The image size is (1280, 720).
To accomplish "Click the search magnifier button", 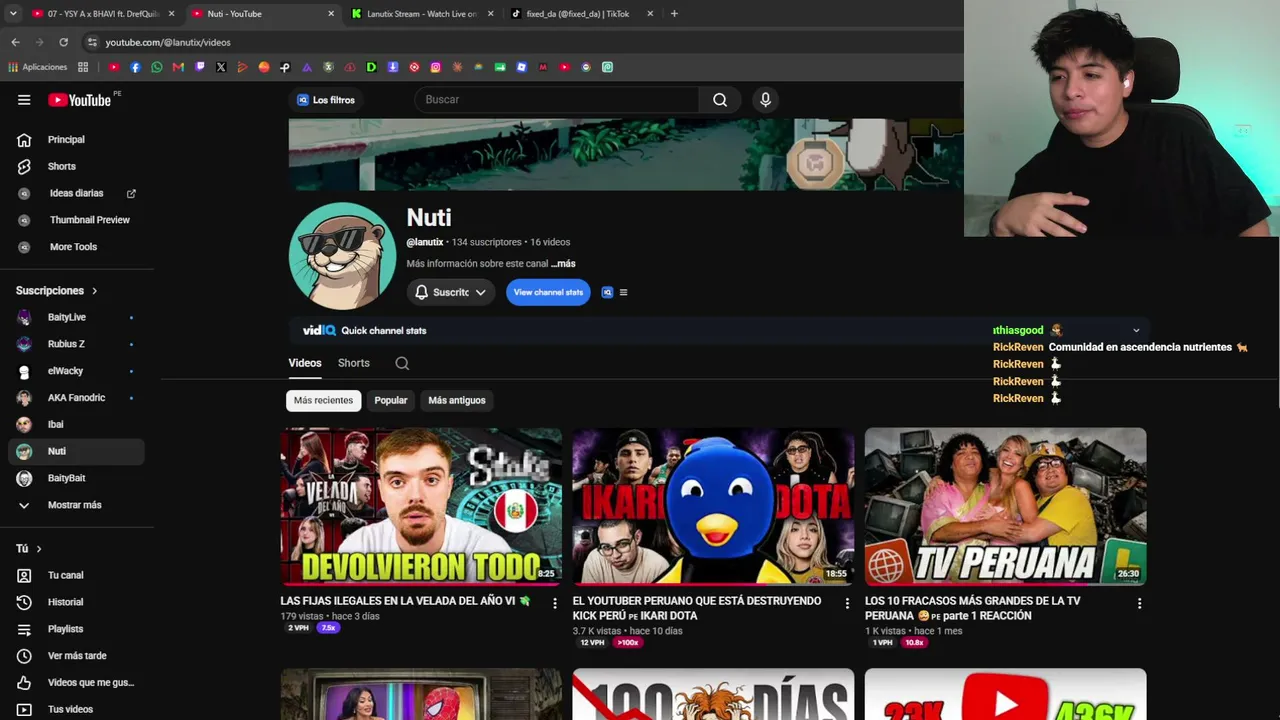I will coord(720,100).
